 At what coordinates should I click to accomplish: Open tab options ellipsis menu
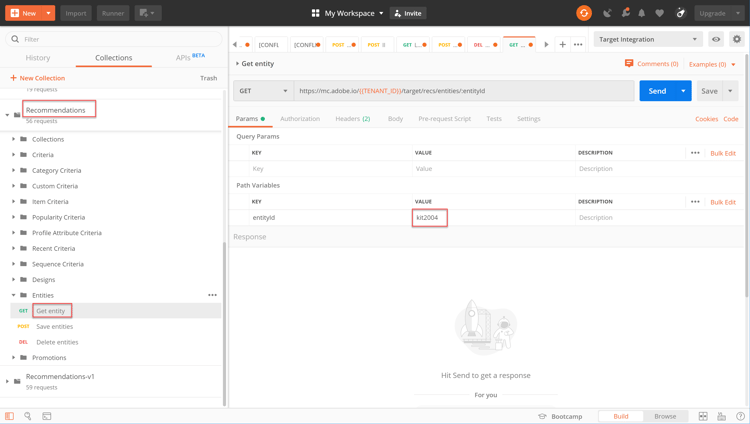coord(578,45)
